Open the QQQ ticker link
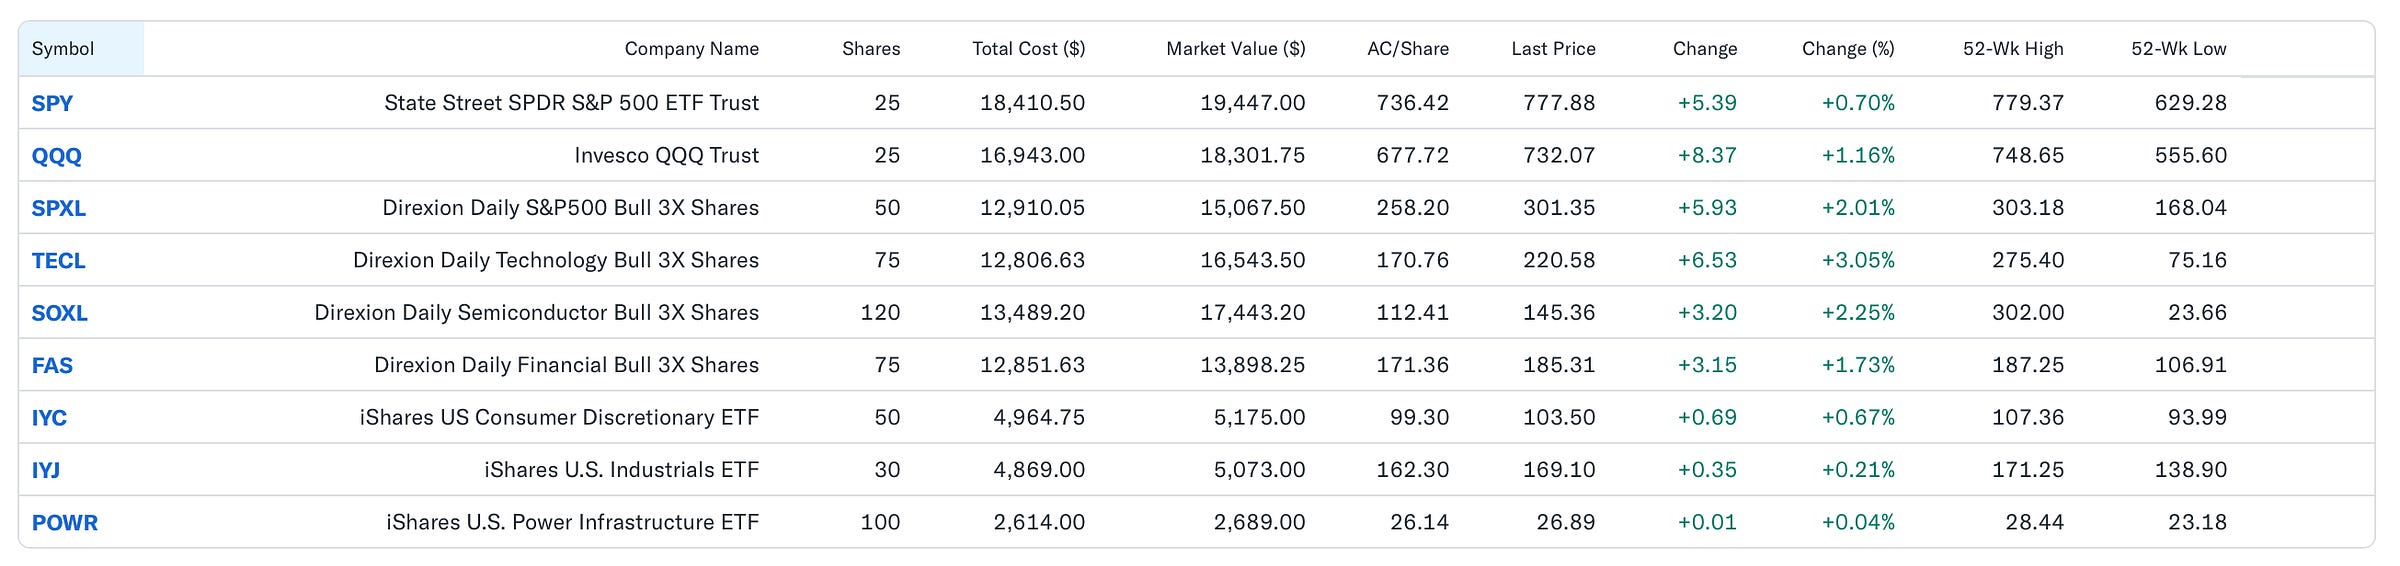Viewport: 2400px width, 566px height. [x=56, y=156]
